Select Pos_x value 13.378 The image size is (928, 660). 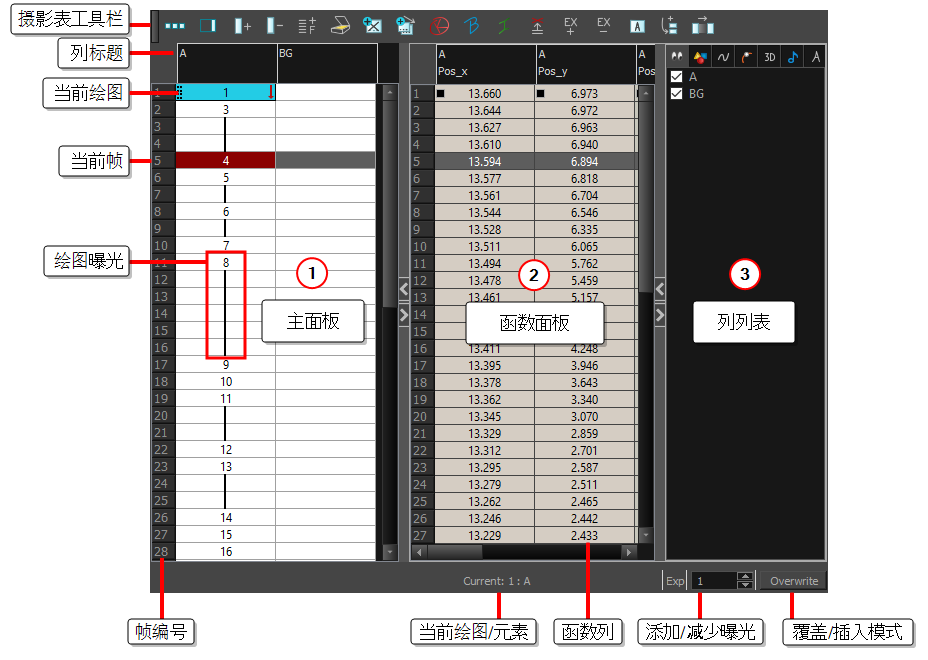[484, 383]
